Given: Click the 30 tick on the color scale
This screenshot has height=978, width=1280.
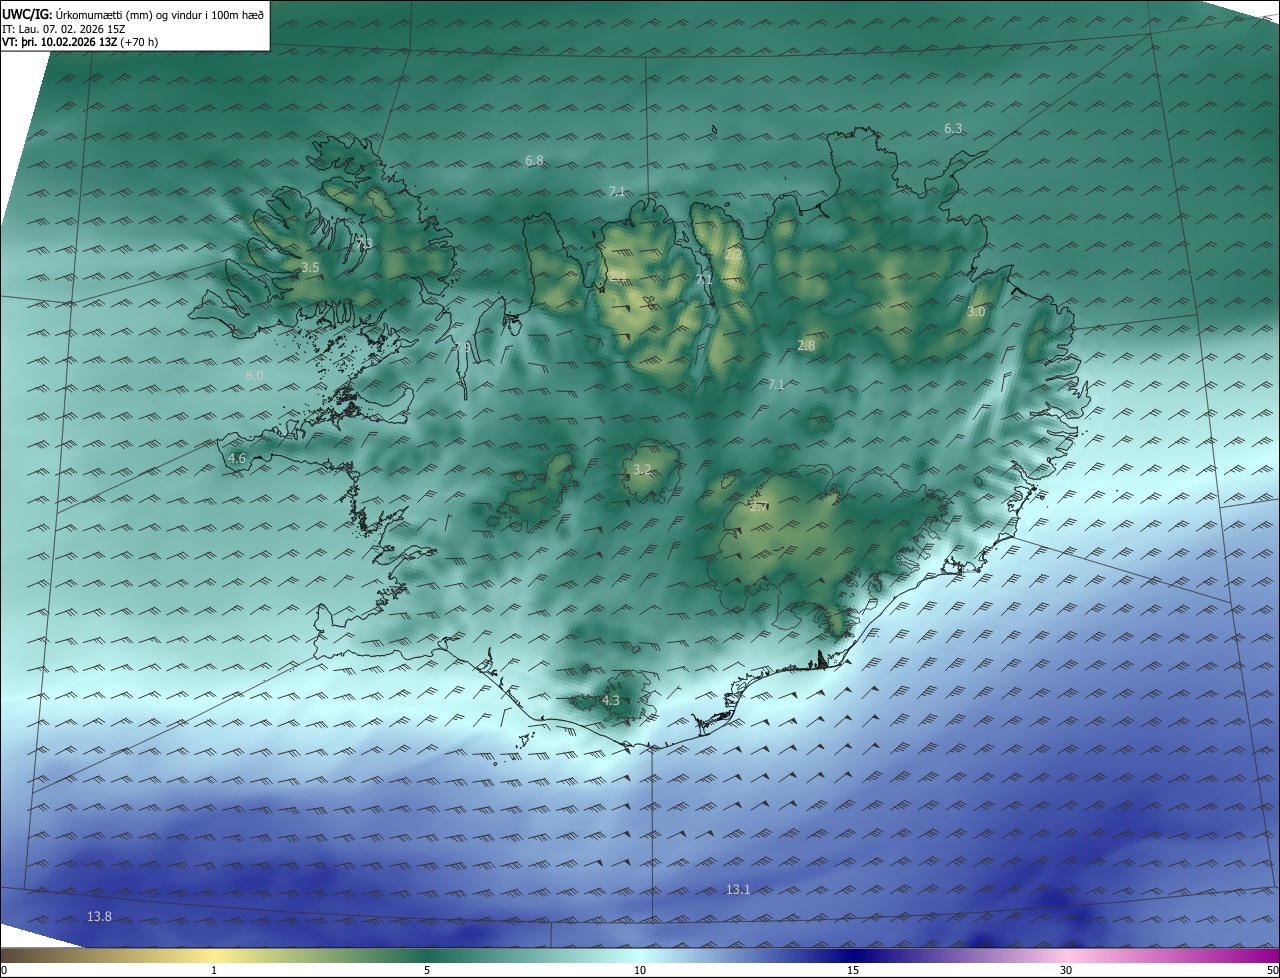Looking at the screenshot, I should pyautogui.click(x=1066, y=970).
